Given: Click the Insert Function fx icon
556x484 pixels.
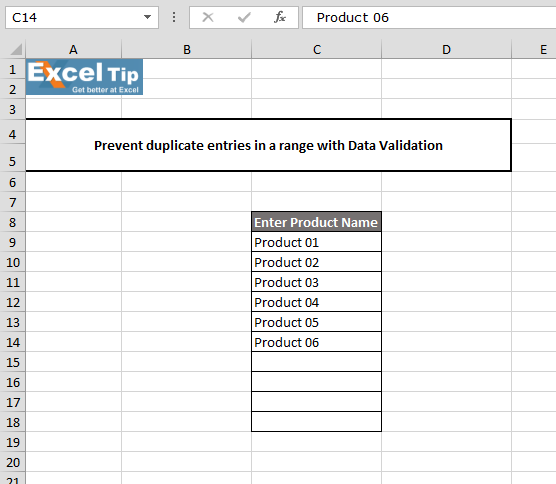Looking at the screenshot, I should point(280,17).
